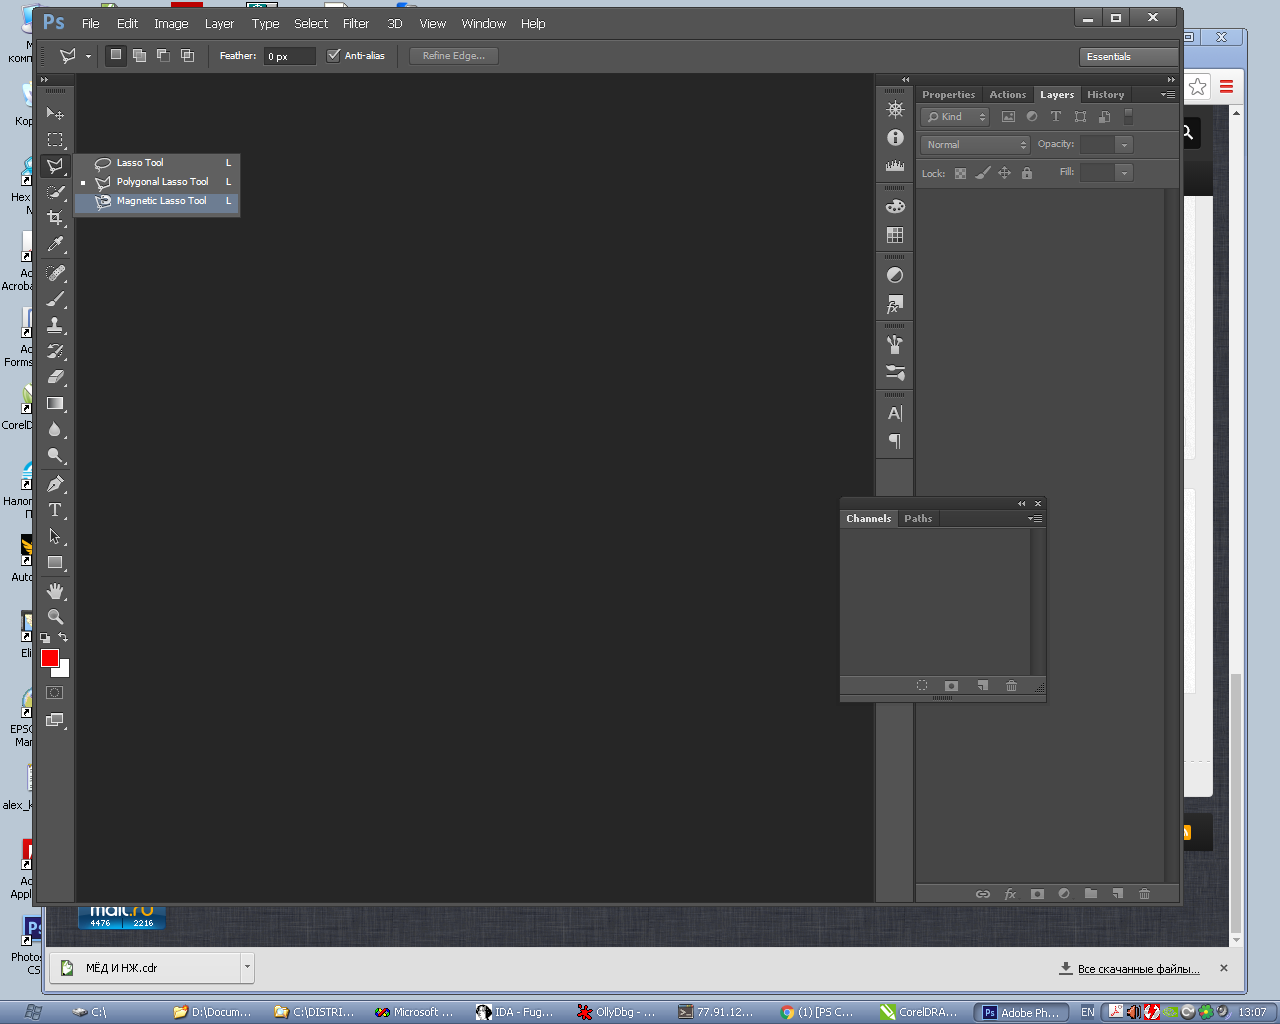The image size is (1280, 1024).
Task: Open the Character panel icon
Action: point(895,413)
